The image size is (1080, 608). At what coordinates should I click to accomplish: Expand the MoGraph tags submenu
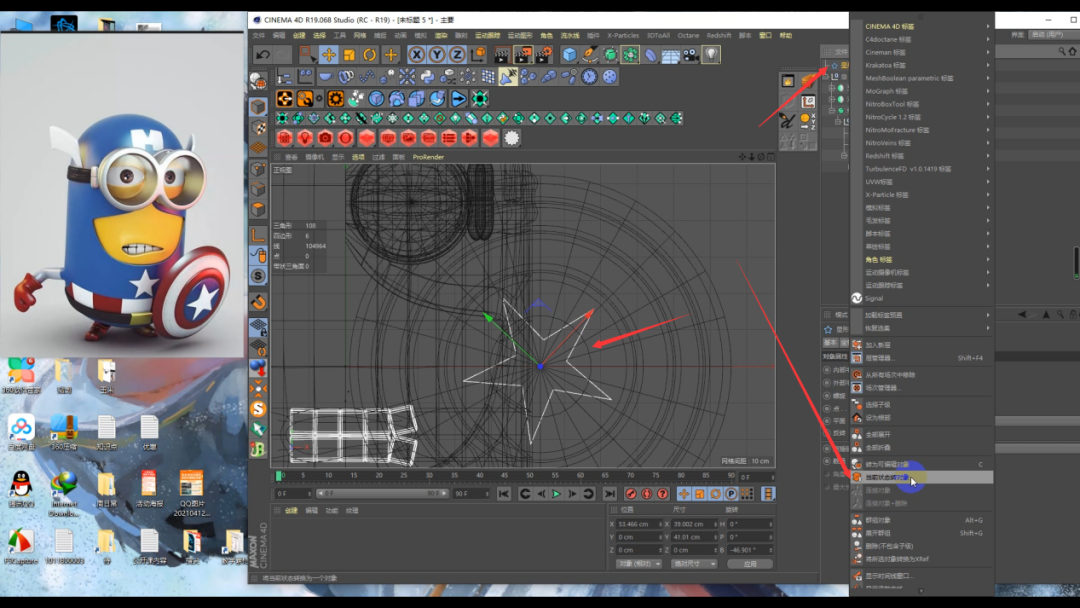coord(922,91)
